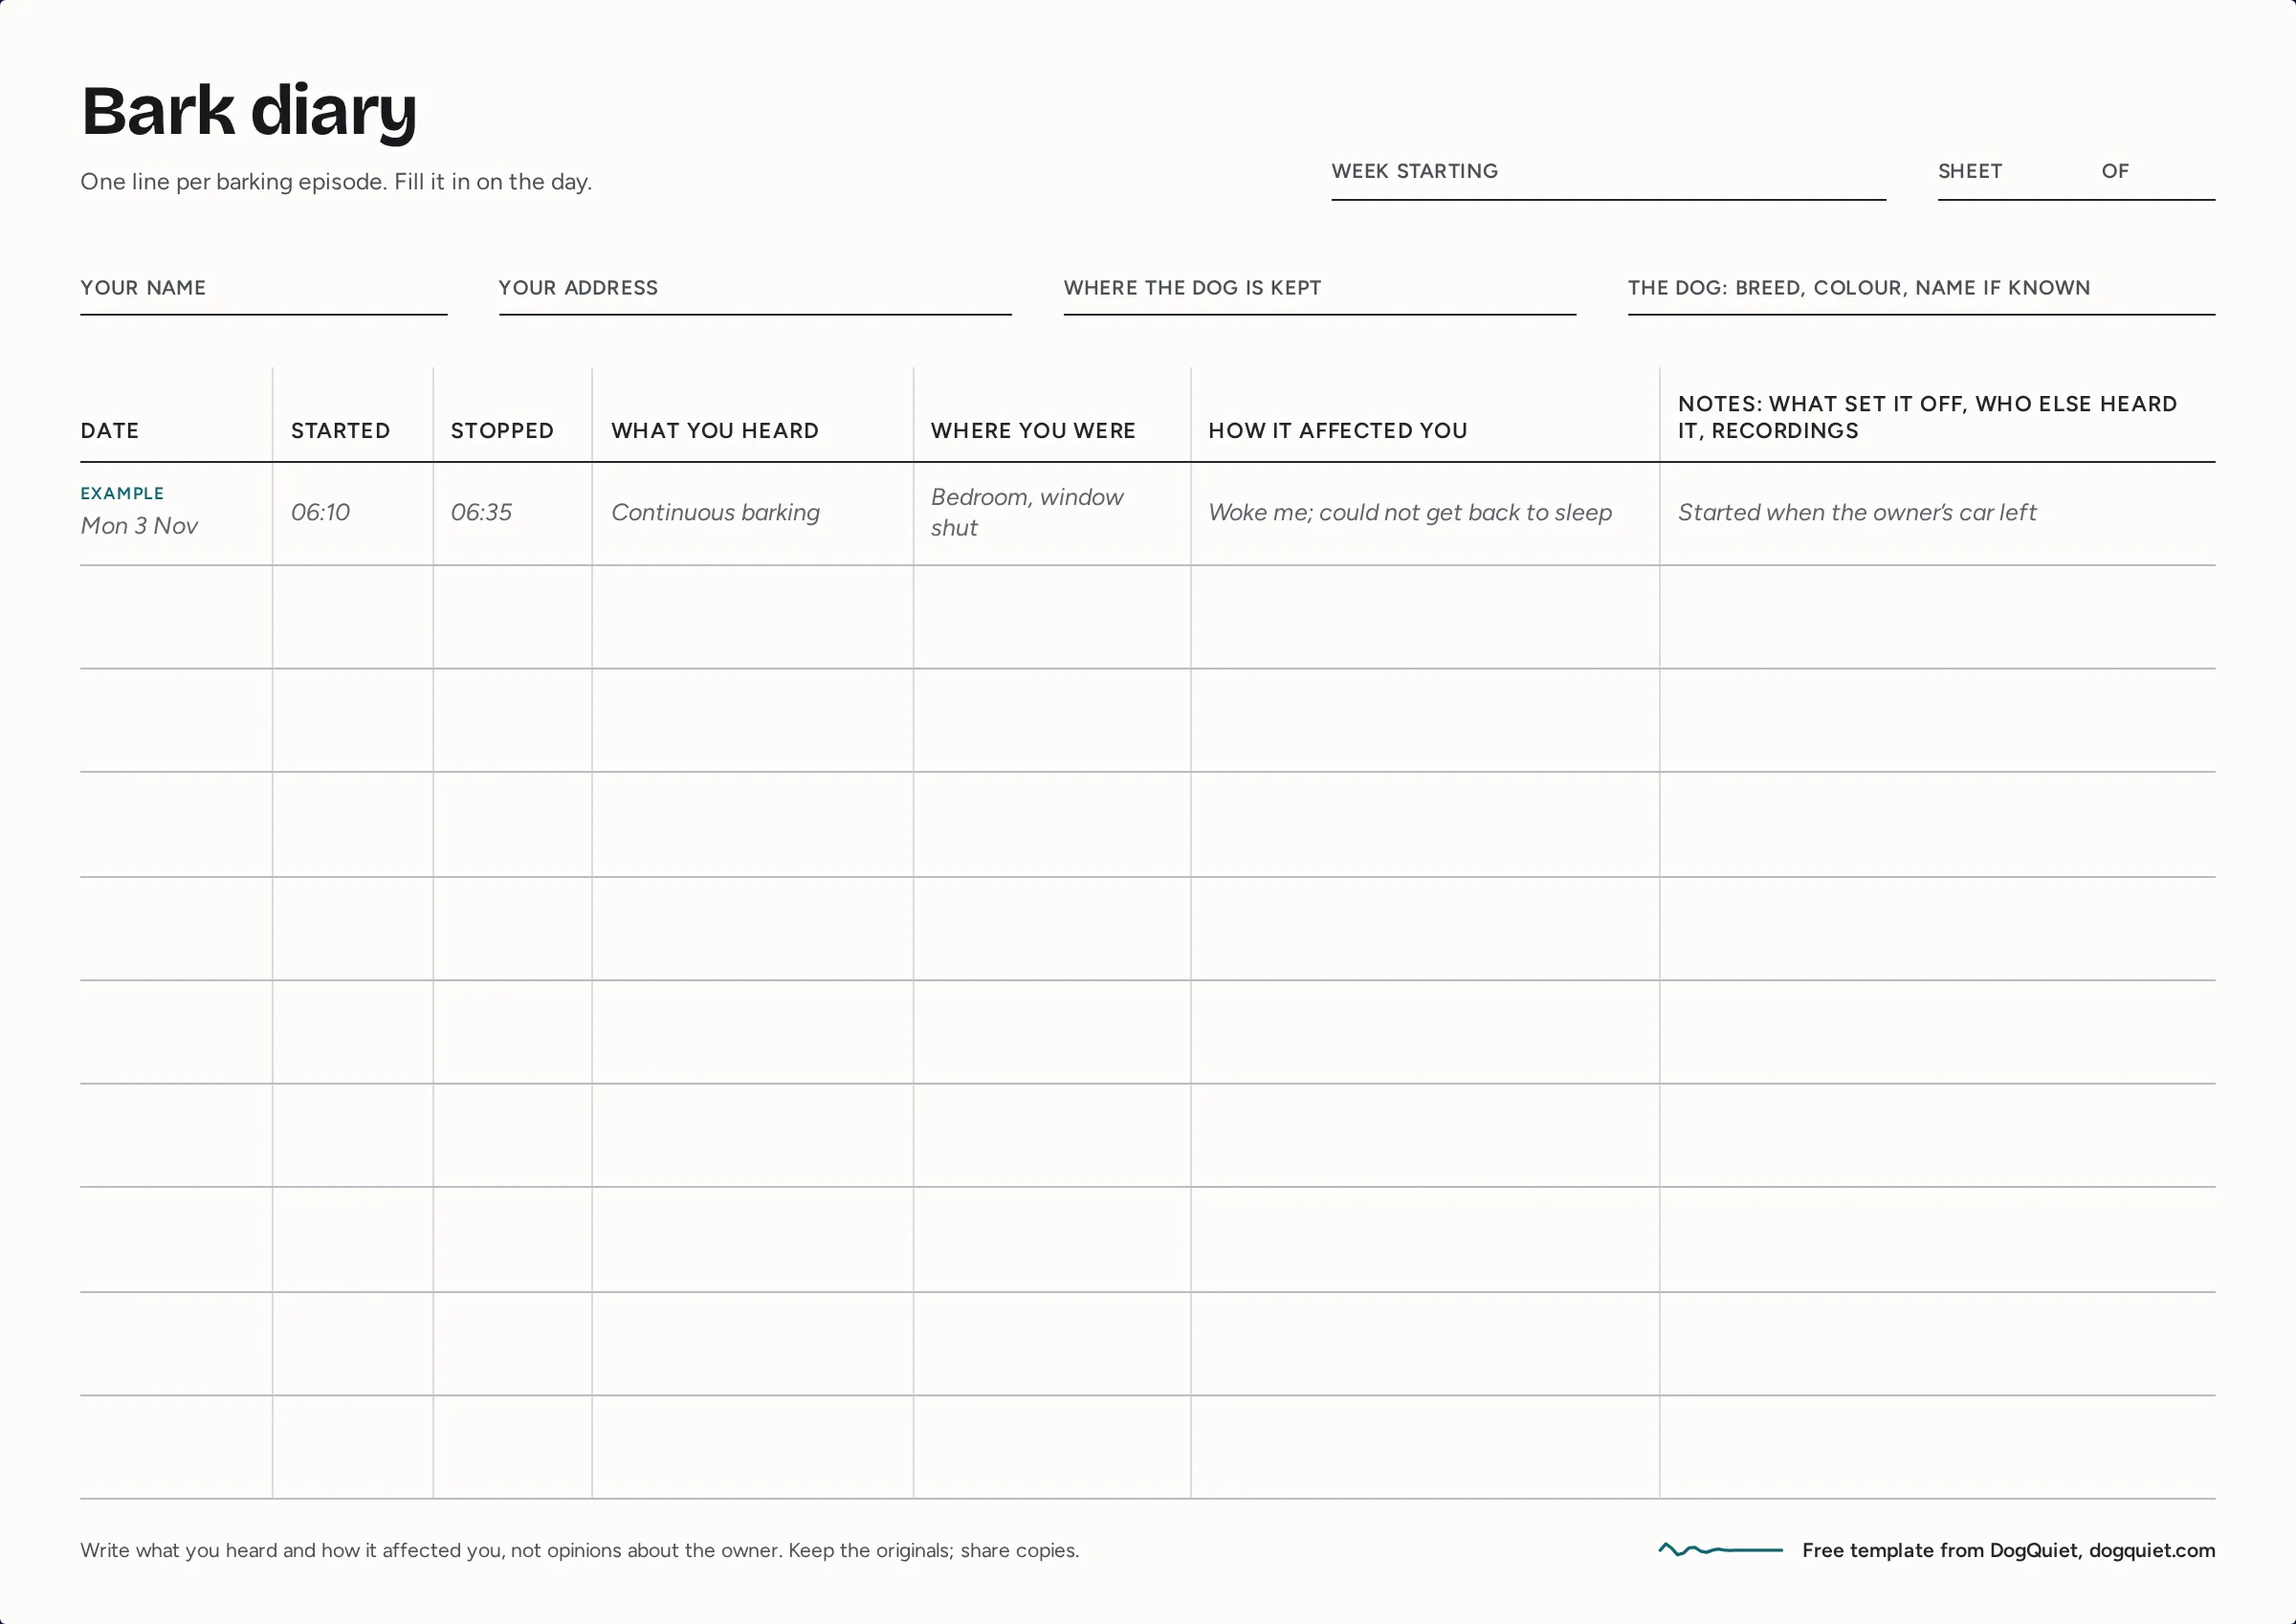Click the teal EXAMPLE label
The height and width of the screenshot is (1624, 2296).
tap(122, 493)
